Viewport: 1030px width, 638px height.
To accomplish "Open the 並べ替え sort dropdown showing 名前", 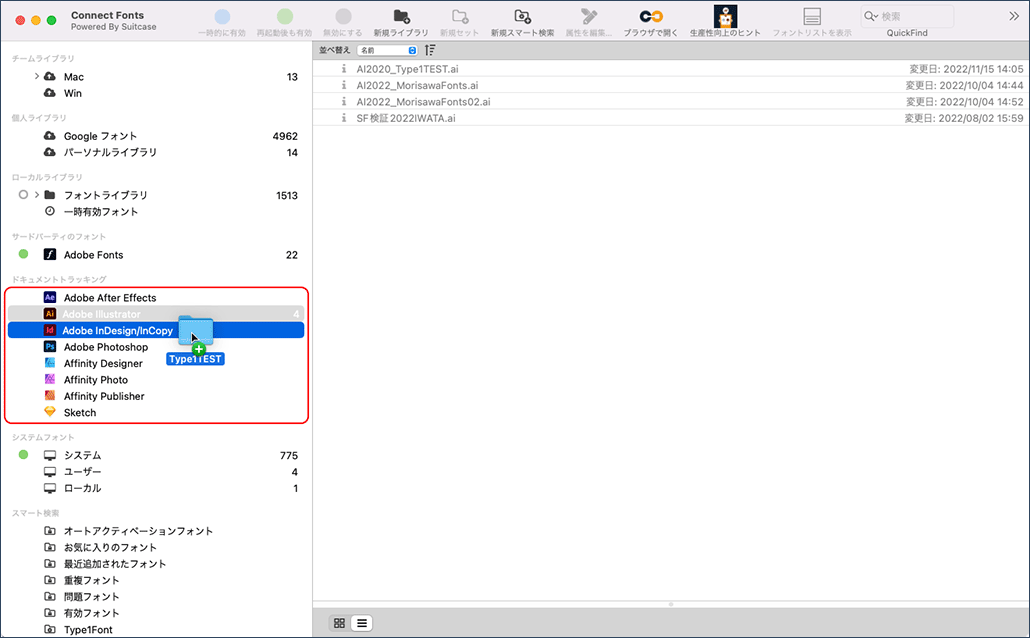I will pos(387,50).
